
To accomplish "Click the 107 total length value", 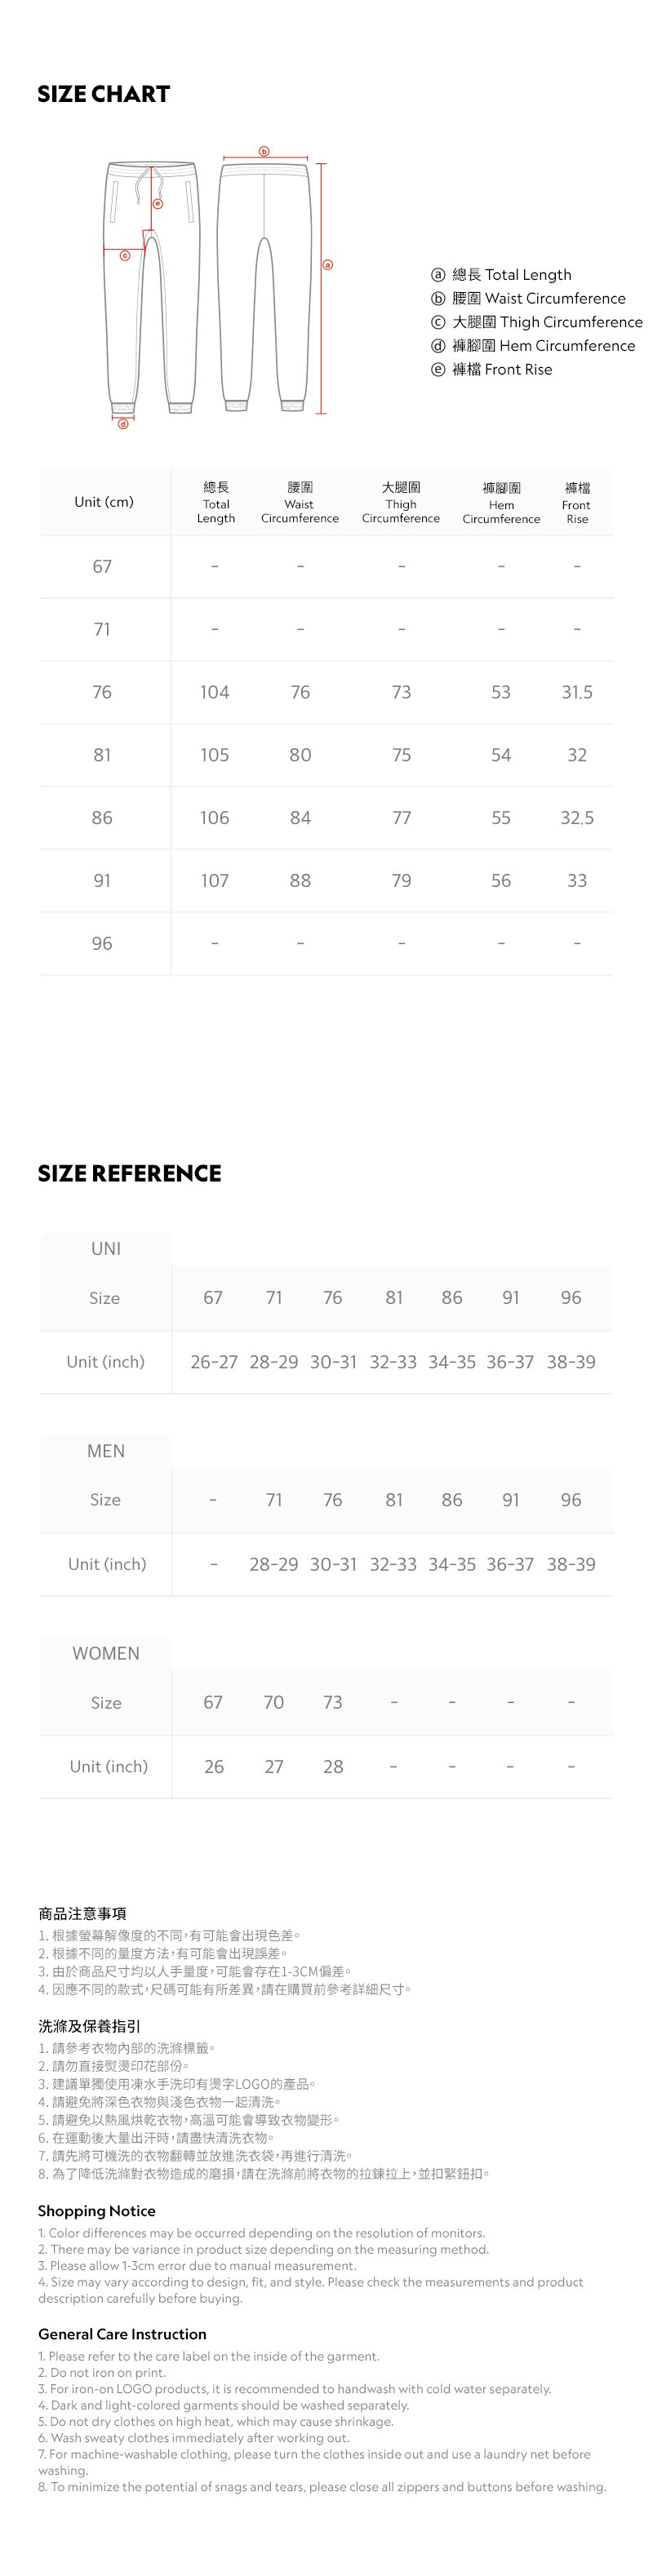I will [214, 881].
